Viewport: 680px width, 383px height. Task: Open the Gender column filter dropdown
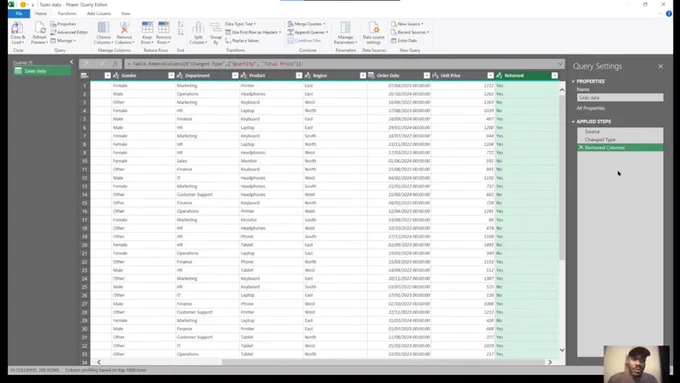[x=171, y=75]
